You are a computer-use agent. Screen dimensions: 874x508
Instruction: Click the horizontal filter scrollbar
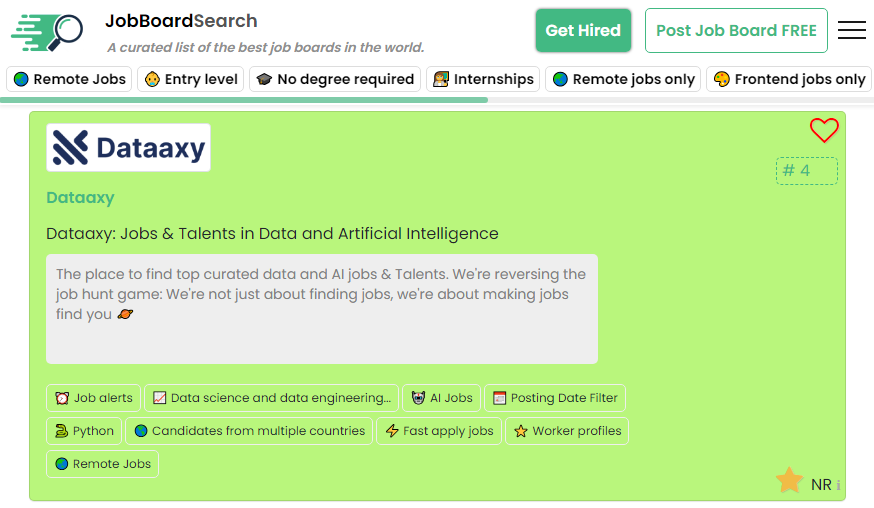point(244,100)
